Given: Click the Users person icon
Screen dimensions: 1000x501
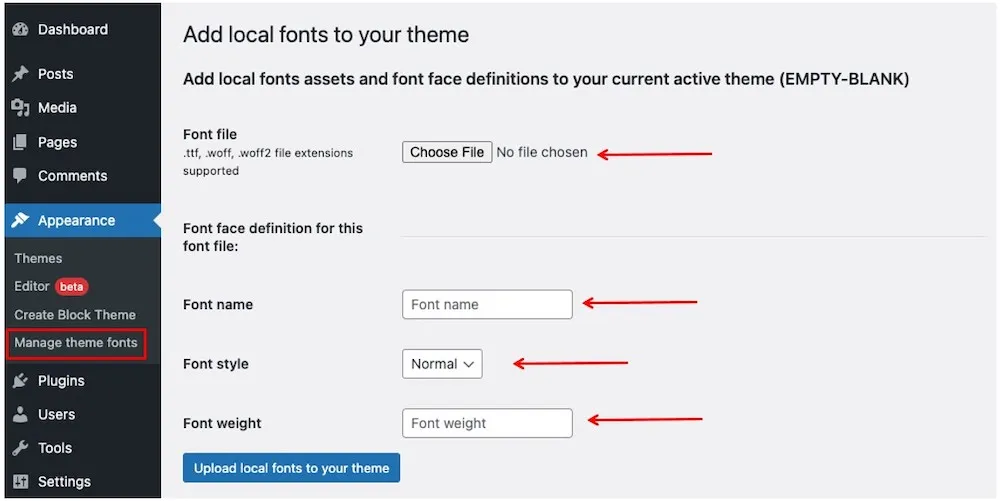Looking at the screenshot, I should pos(20,414).
